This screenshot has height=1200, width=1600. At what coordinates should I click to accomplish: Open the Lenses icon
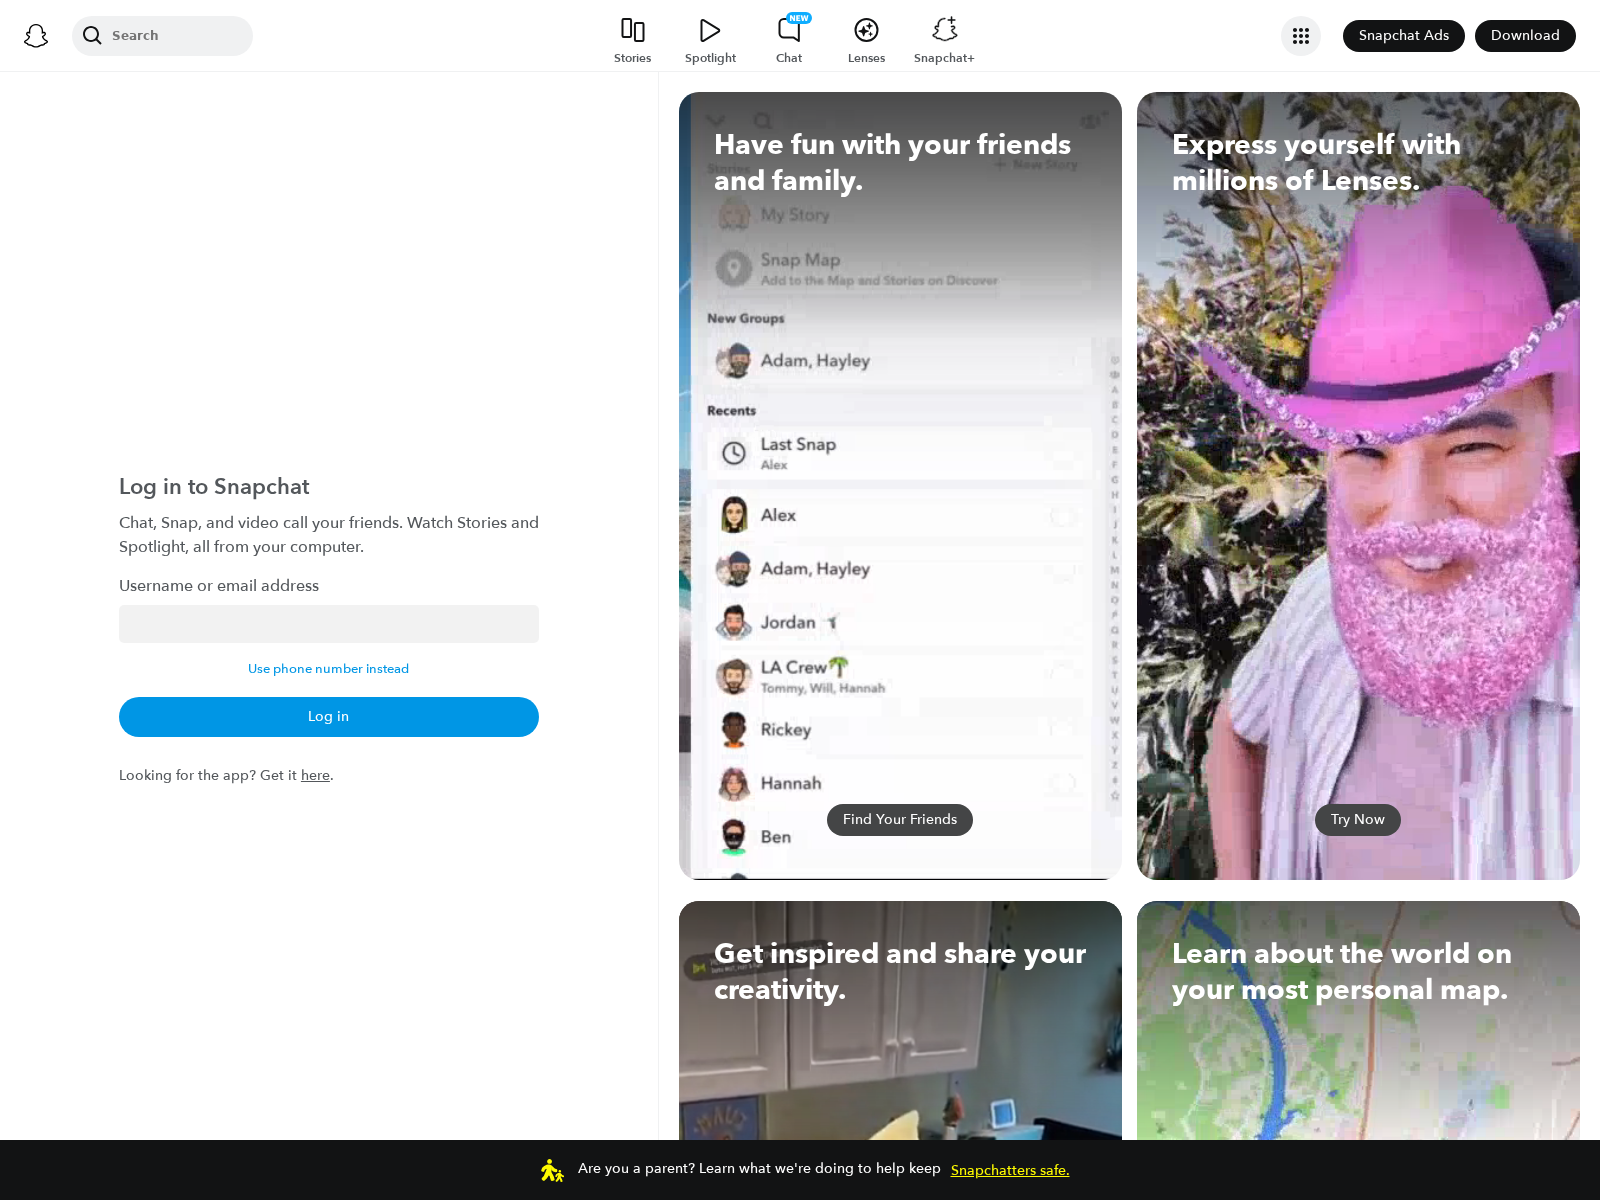point(866,31)
